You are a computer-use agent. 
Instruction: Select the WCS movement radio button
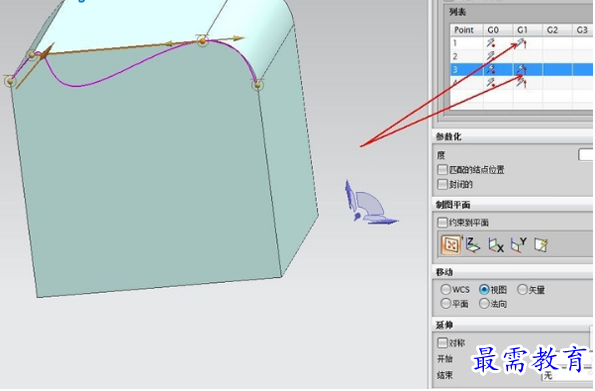[445, 290]
